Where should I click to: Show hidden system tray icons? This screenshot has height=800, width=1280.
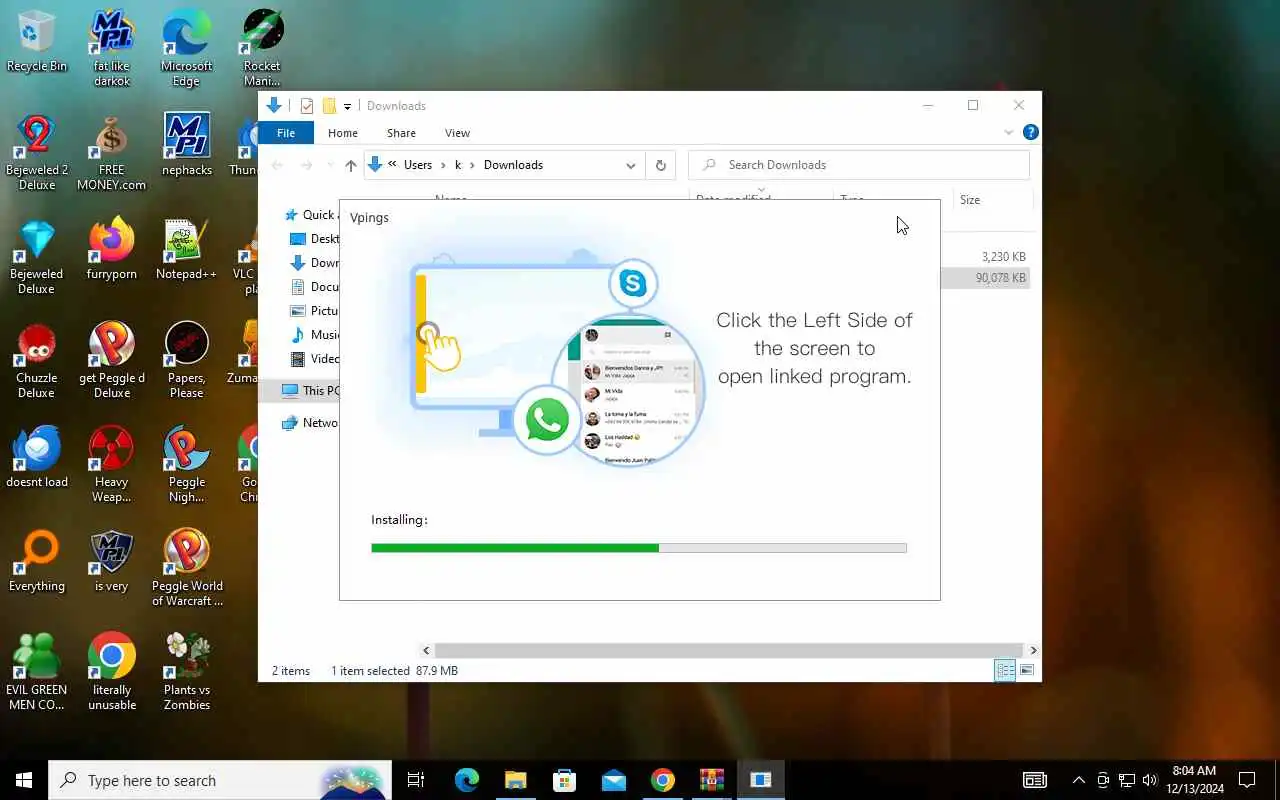point(1078,780)
